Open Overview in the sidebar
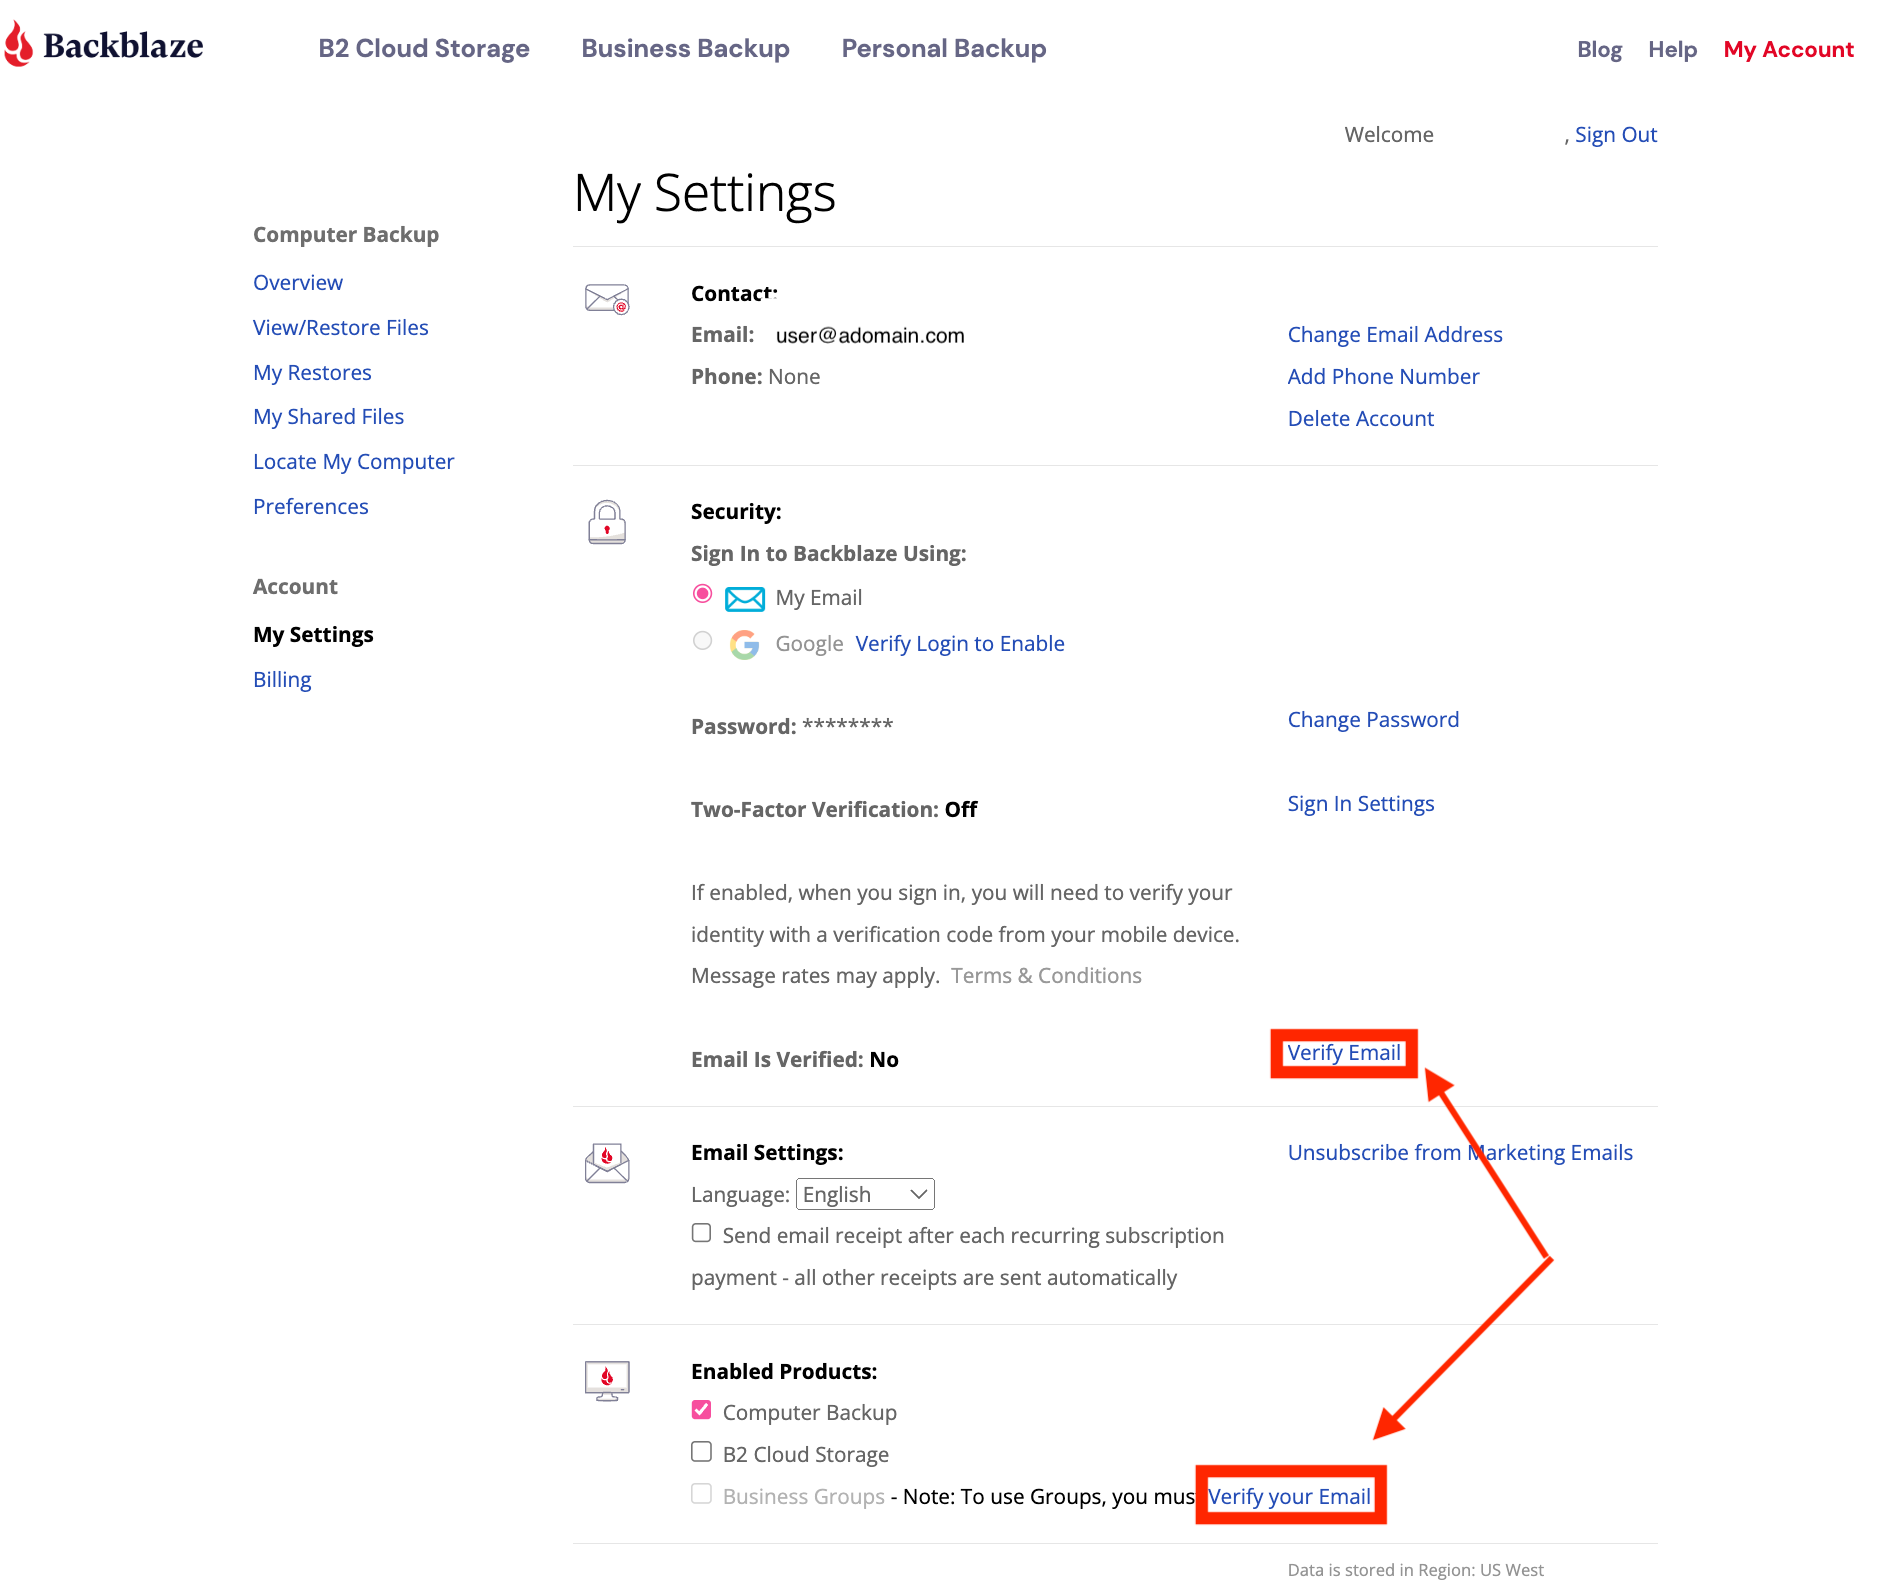Viewport: 1889px width, 1591px height. click(298, 282)
